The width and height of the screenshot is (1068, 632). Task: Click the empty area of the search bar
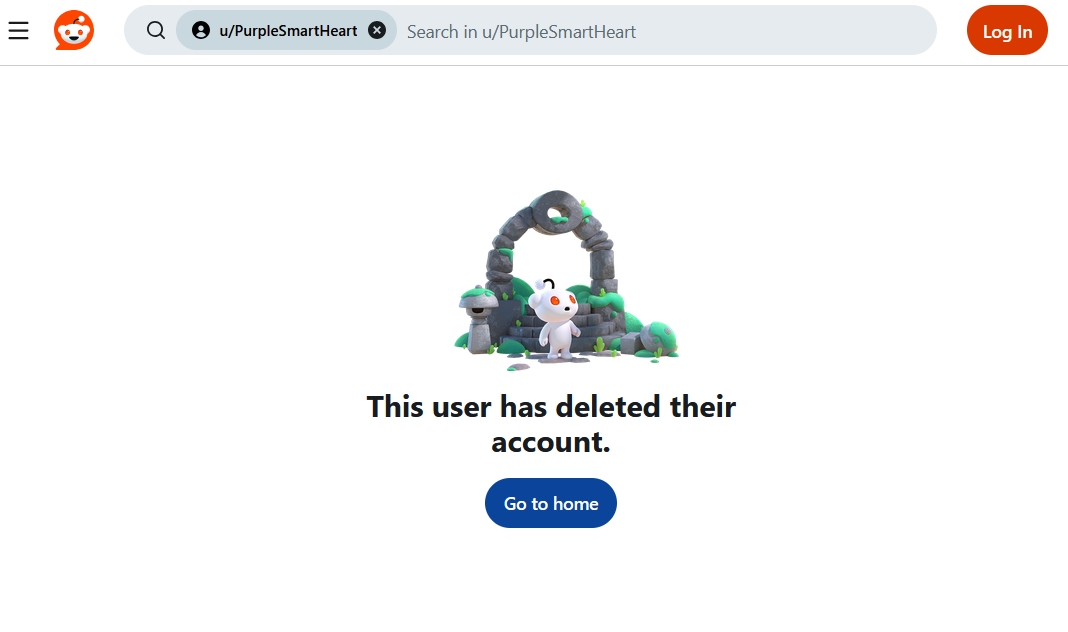tap(783, 31)
